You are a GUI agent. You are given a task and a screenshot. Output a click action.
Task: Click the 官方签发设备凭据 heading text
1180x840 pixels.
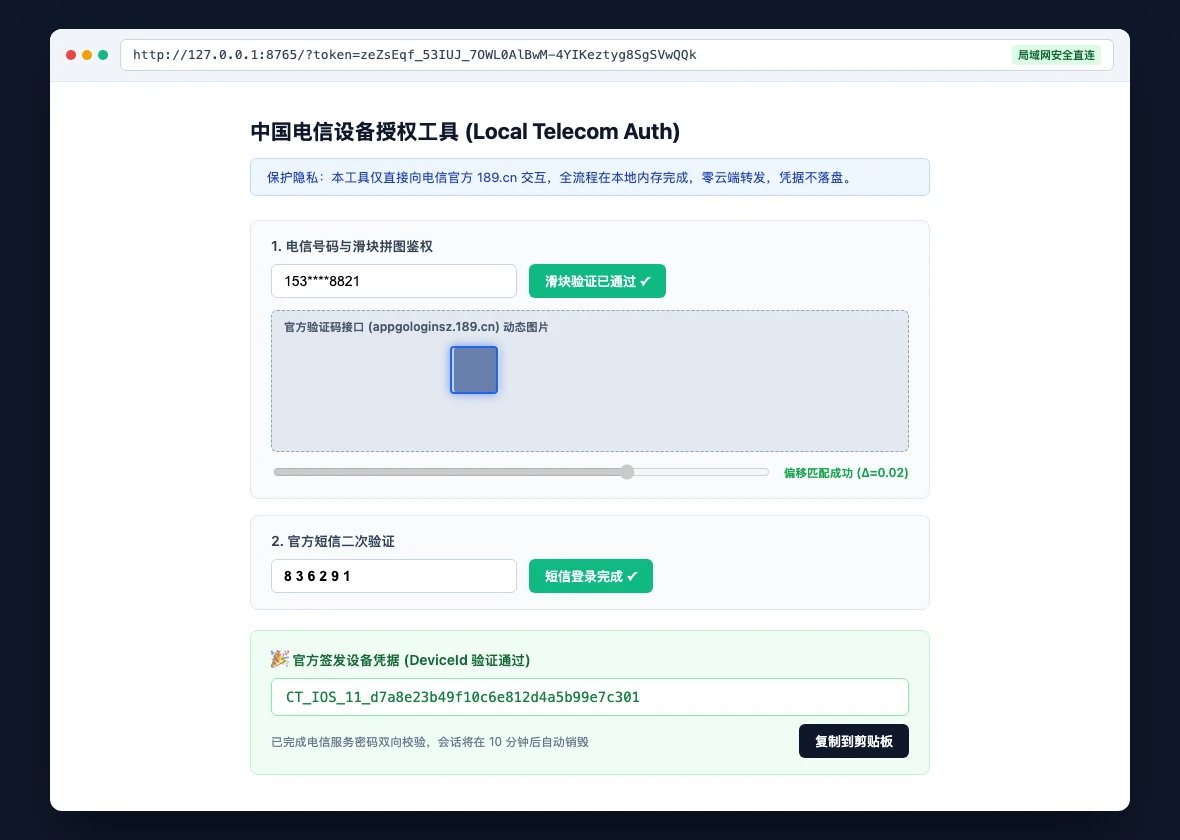pos(412,660)
